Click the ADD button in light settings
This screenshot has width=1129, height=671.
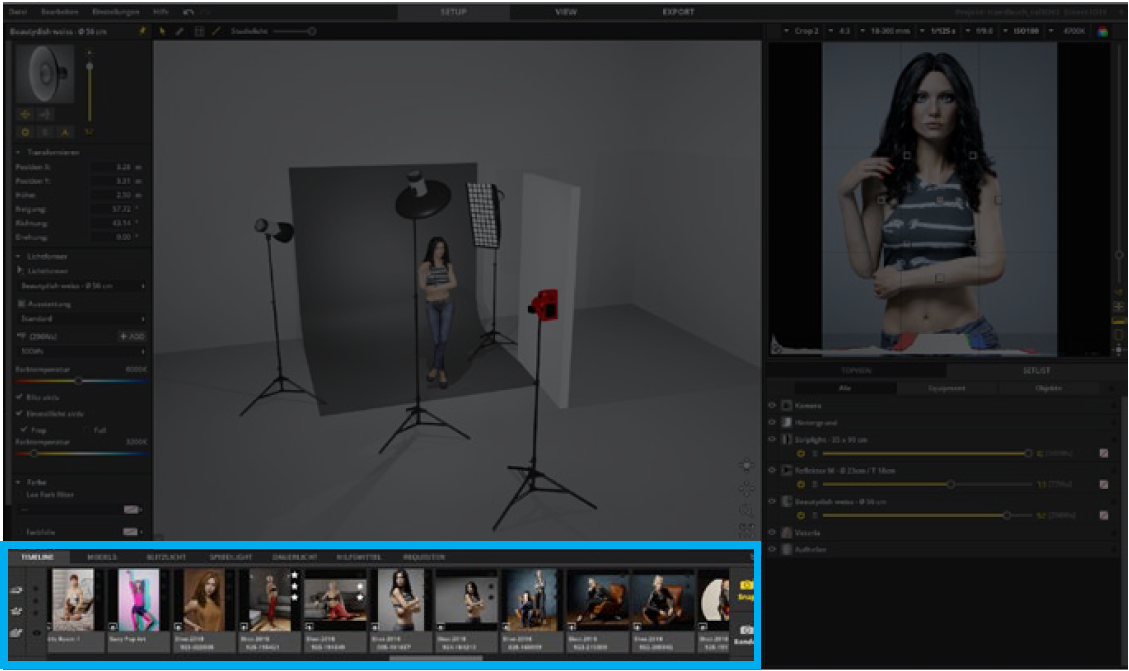pos(132,337)
